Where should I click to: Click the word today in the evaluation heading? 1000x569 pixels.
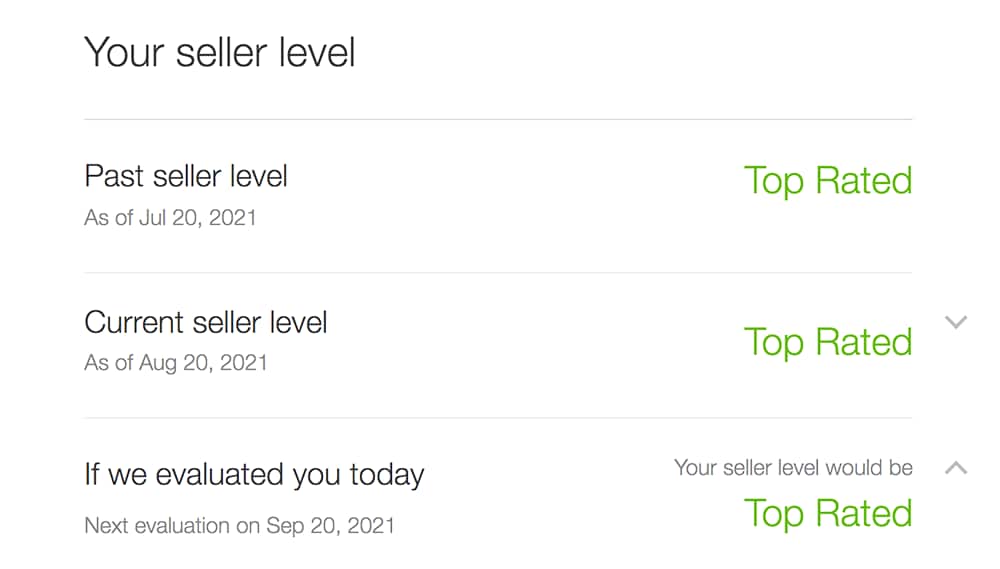click(386, 476)
